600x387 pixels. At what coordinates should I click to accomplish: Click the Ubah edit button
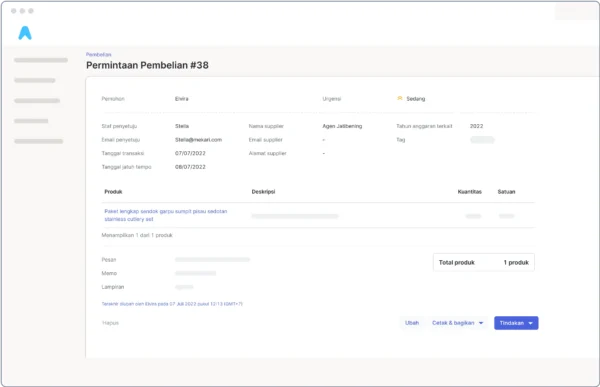(x=412, y=323)
